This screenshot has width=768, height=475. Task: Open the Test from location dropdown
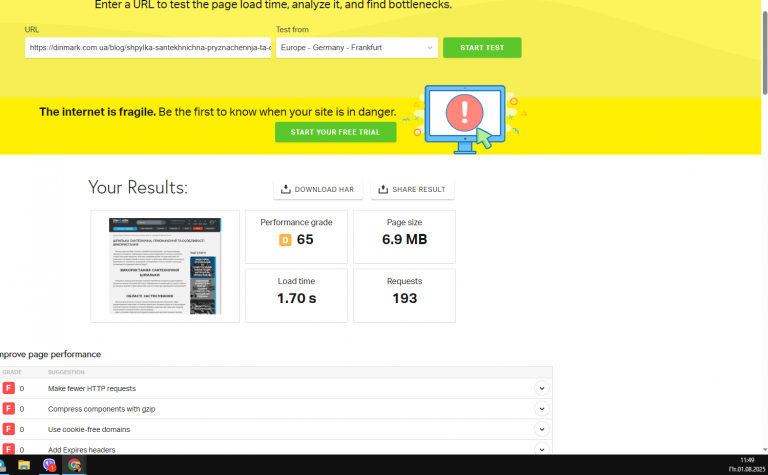357,48
